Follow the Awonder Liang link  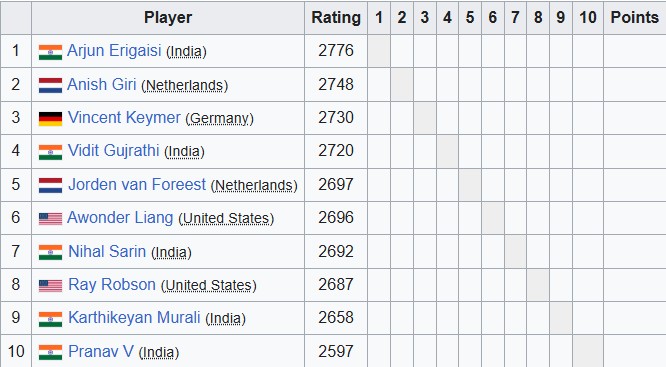point(120,217)
